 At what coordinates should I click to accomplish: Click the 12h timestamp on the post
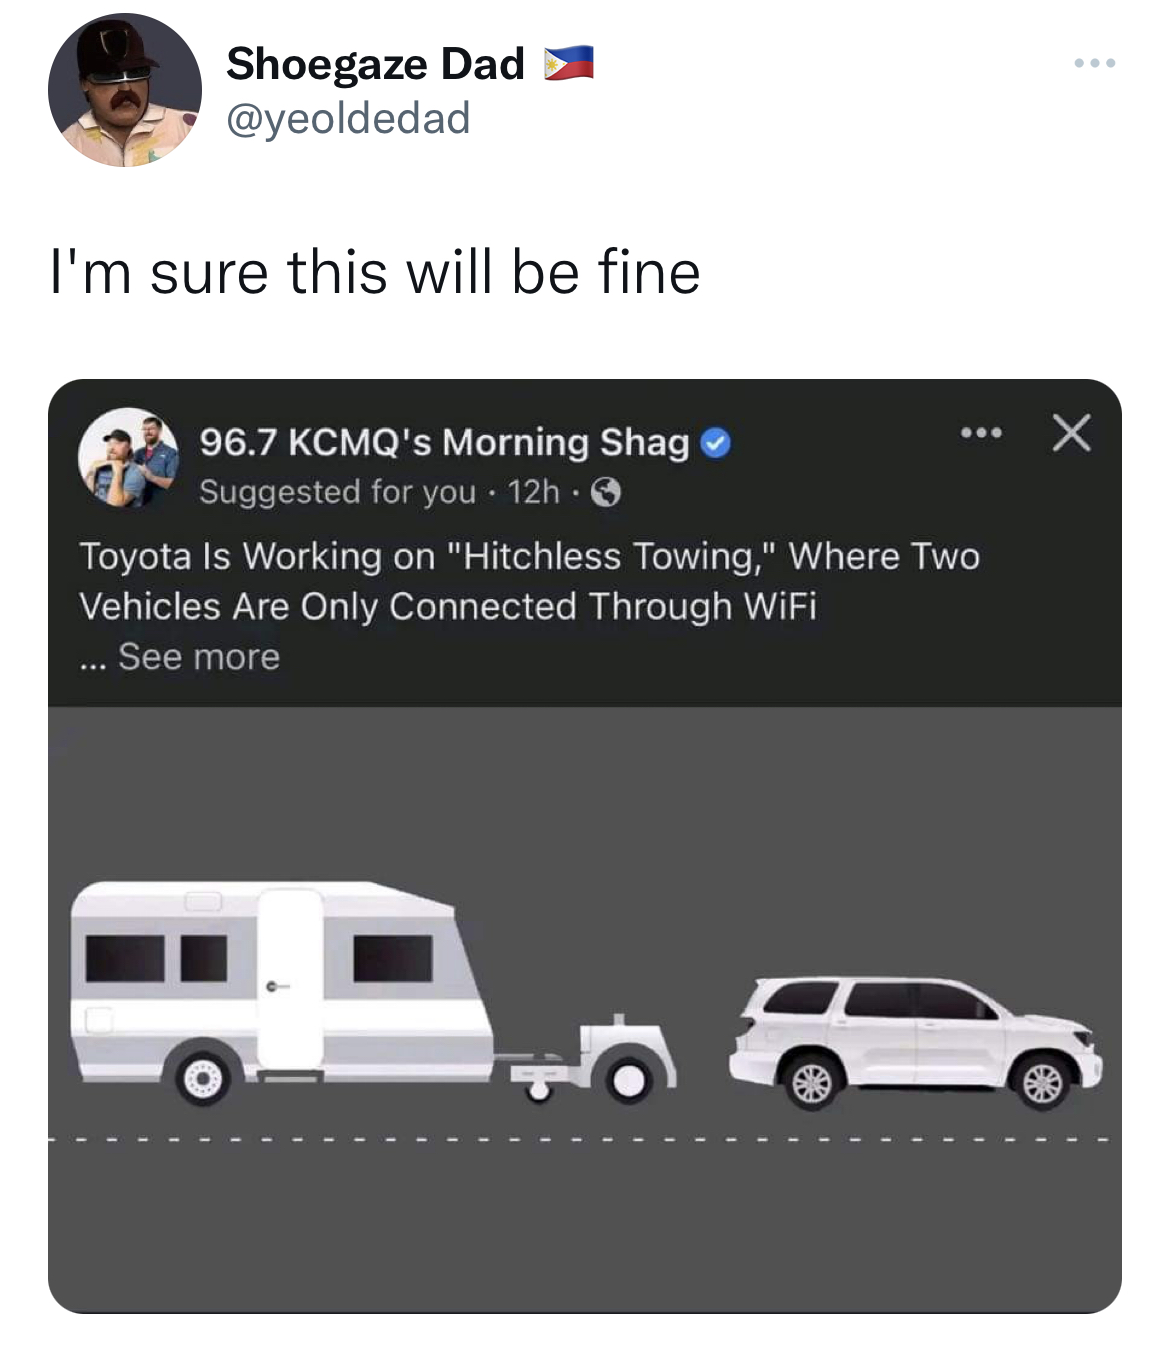coord(533,492)
